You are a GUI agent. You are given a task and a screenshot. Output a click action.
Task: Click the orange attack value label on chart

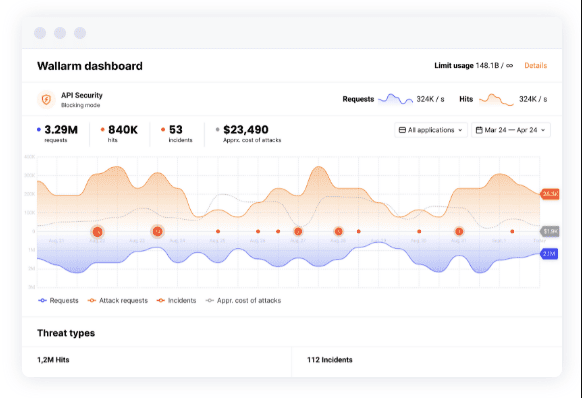pos(550,194)
